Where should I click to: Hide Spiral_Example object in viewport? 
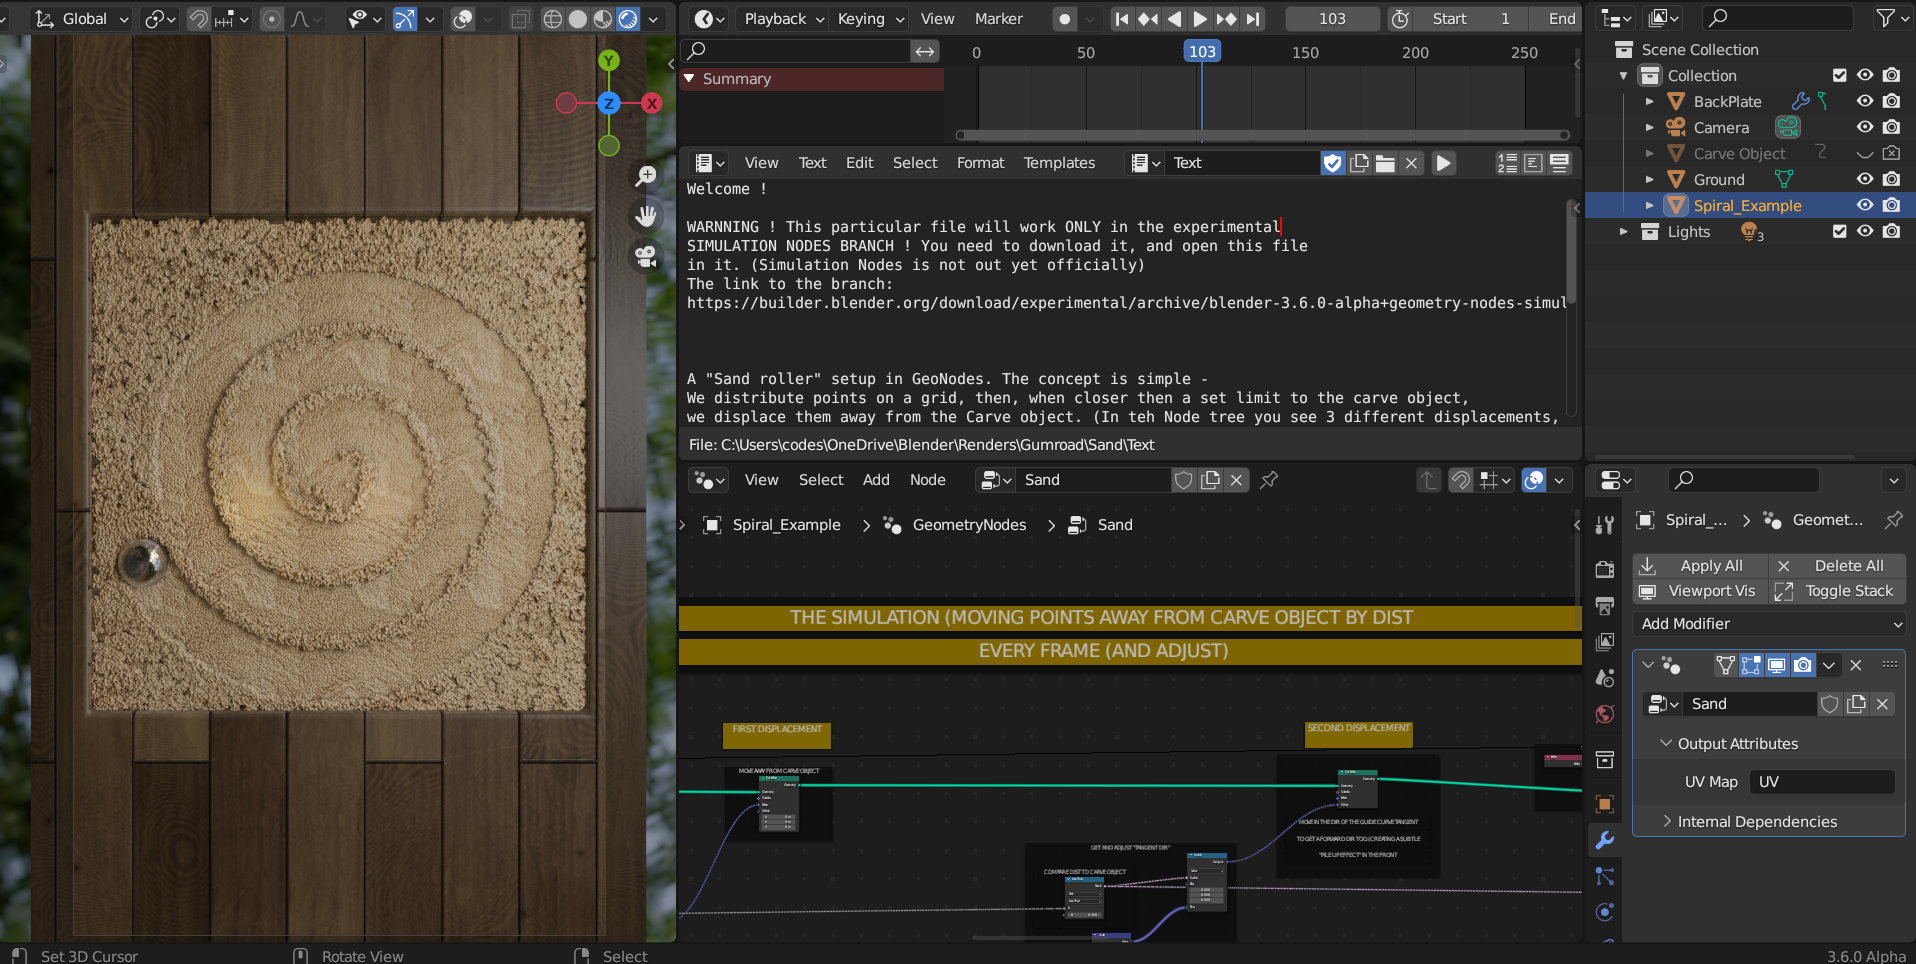(1865, 205)
